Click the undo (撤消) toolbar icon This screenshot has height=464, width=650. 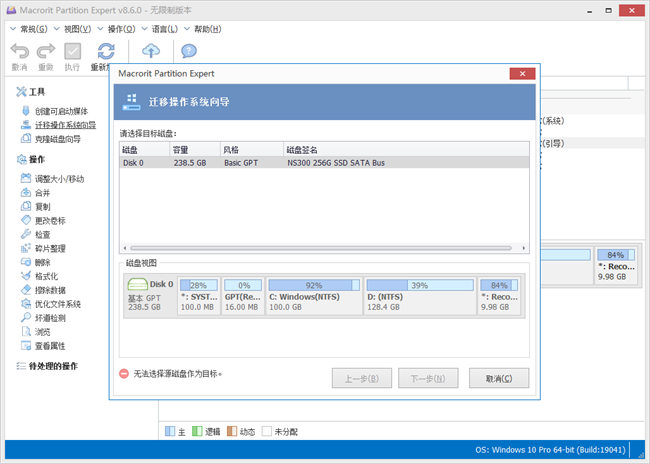[19, 52]
